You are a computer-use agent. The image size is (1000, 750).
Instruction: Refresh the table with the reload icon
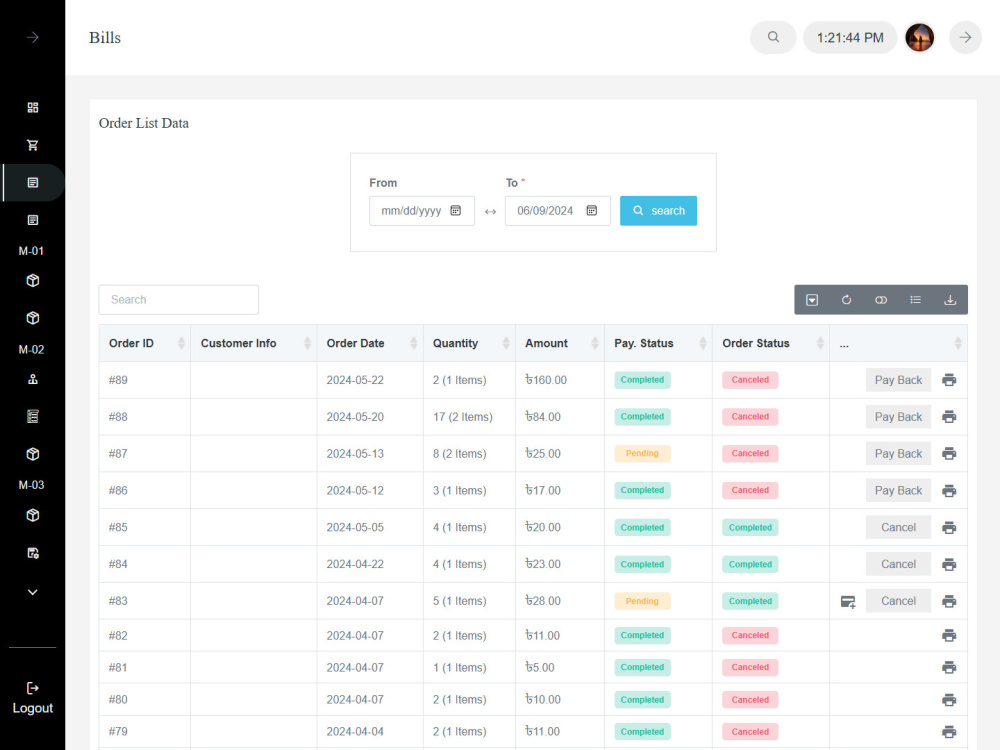(846, 300)
